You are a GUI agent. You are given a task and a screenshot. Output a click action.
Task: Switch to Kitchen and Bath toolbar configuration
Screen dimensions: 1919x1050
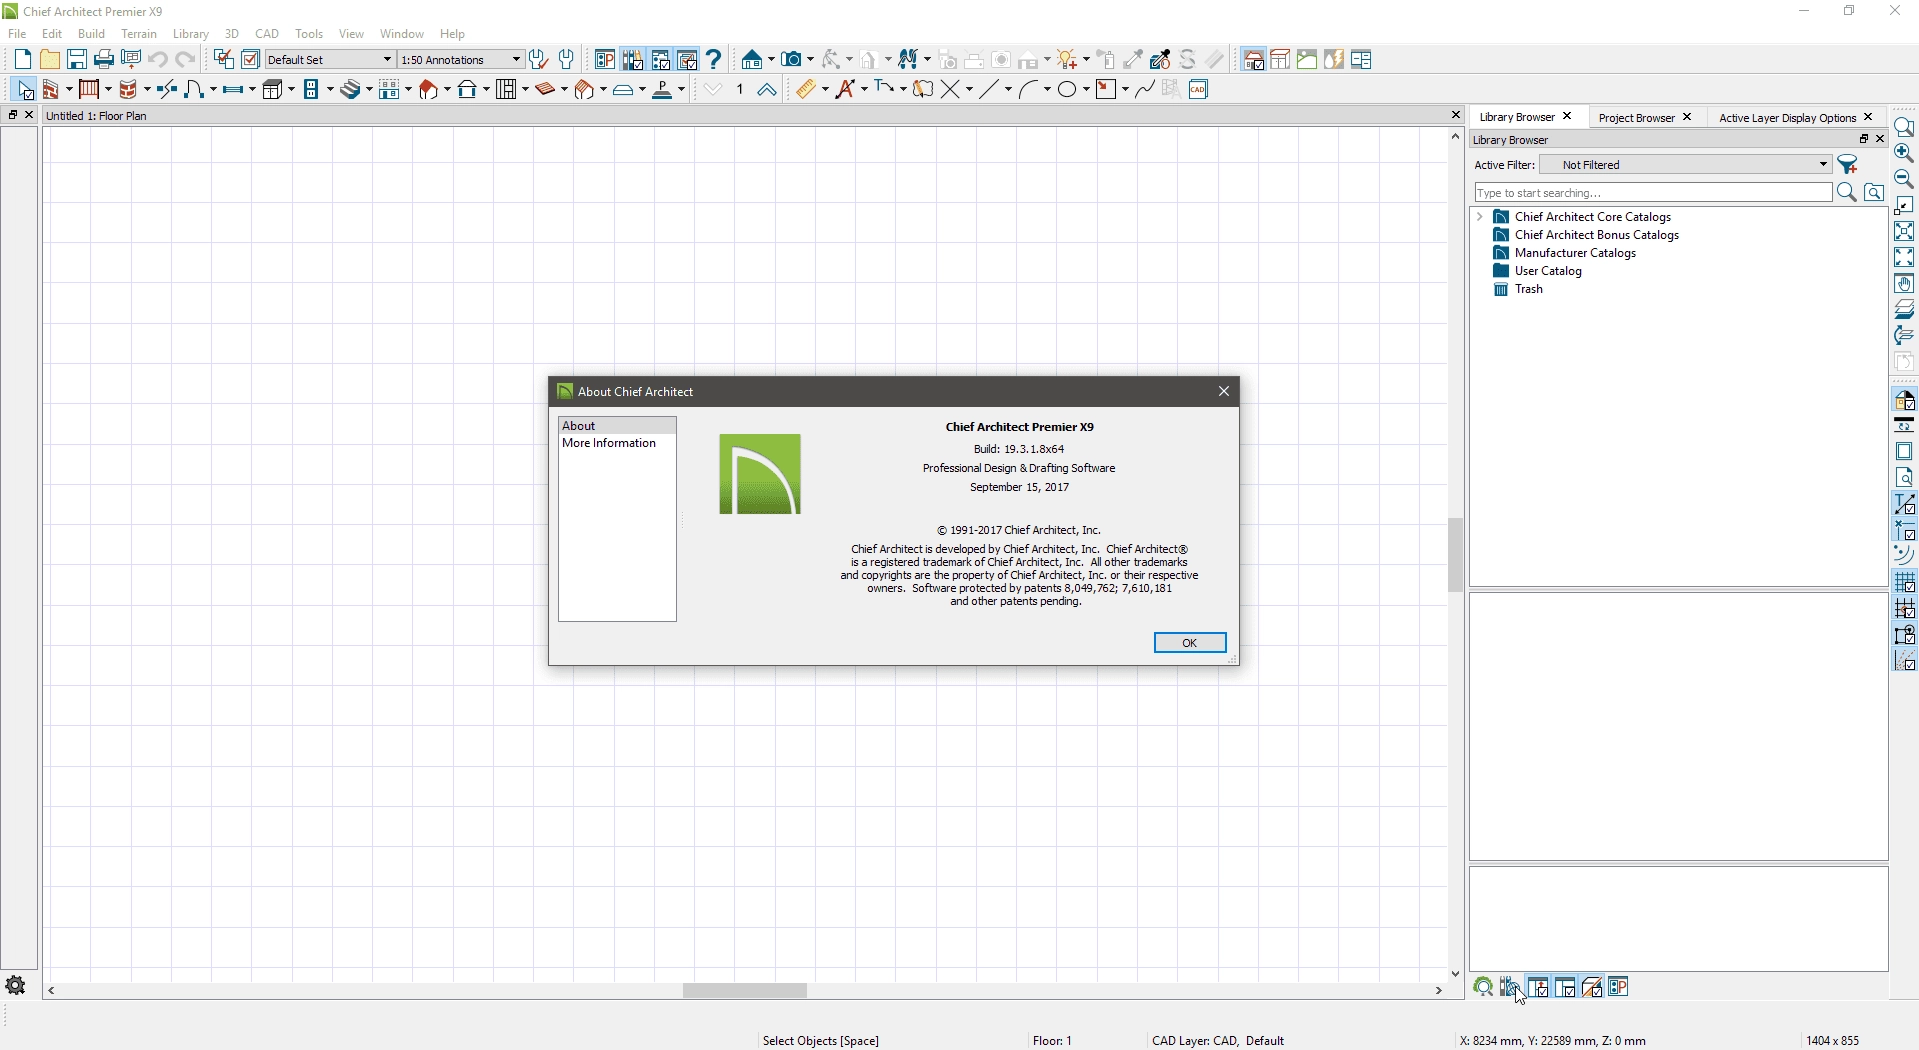click(1280, 60)
